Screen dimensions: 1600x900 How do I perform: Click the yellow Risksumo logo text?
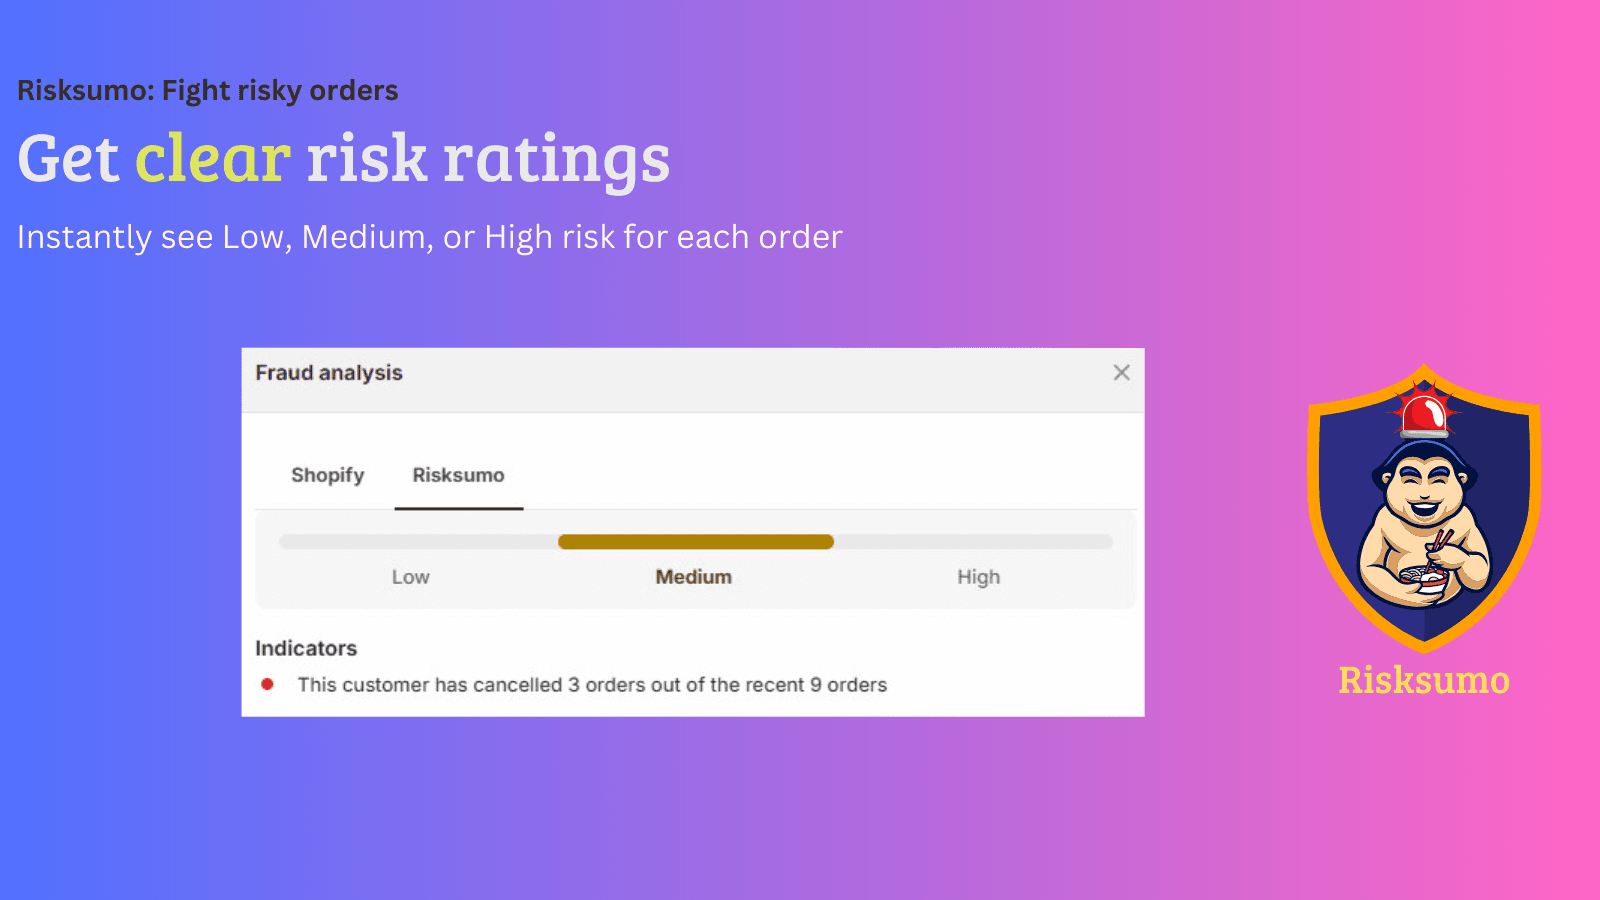tap(1424, 681)
